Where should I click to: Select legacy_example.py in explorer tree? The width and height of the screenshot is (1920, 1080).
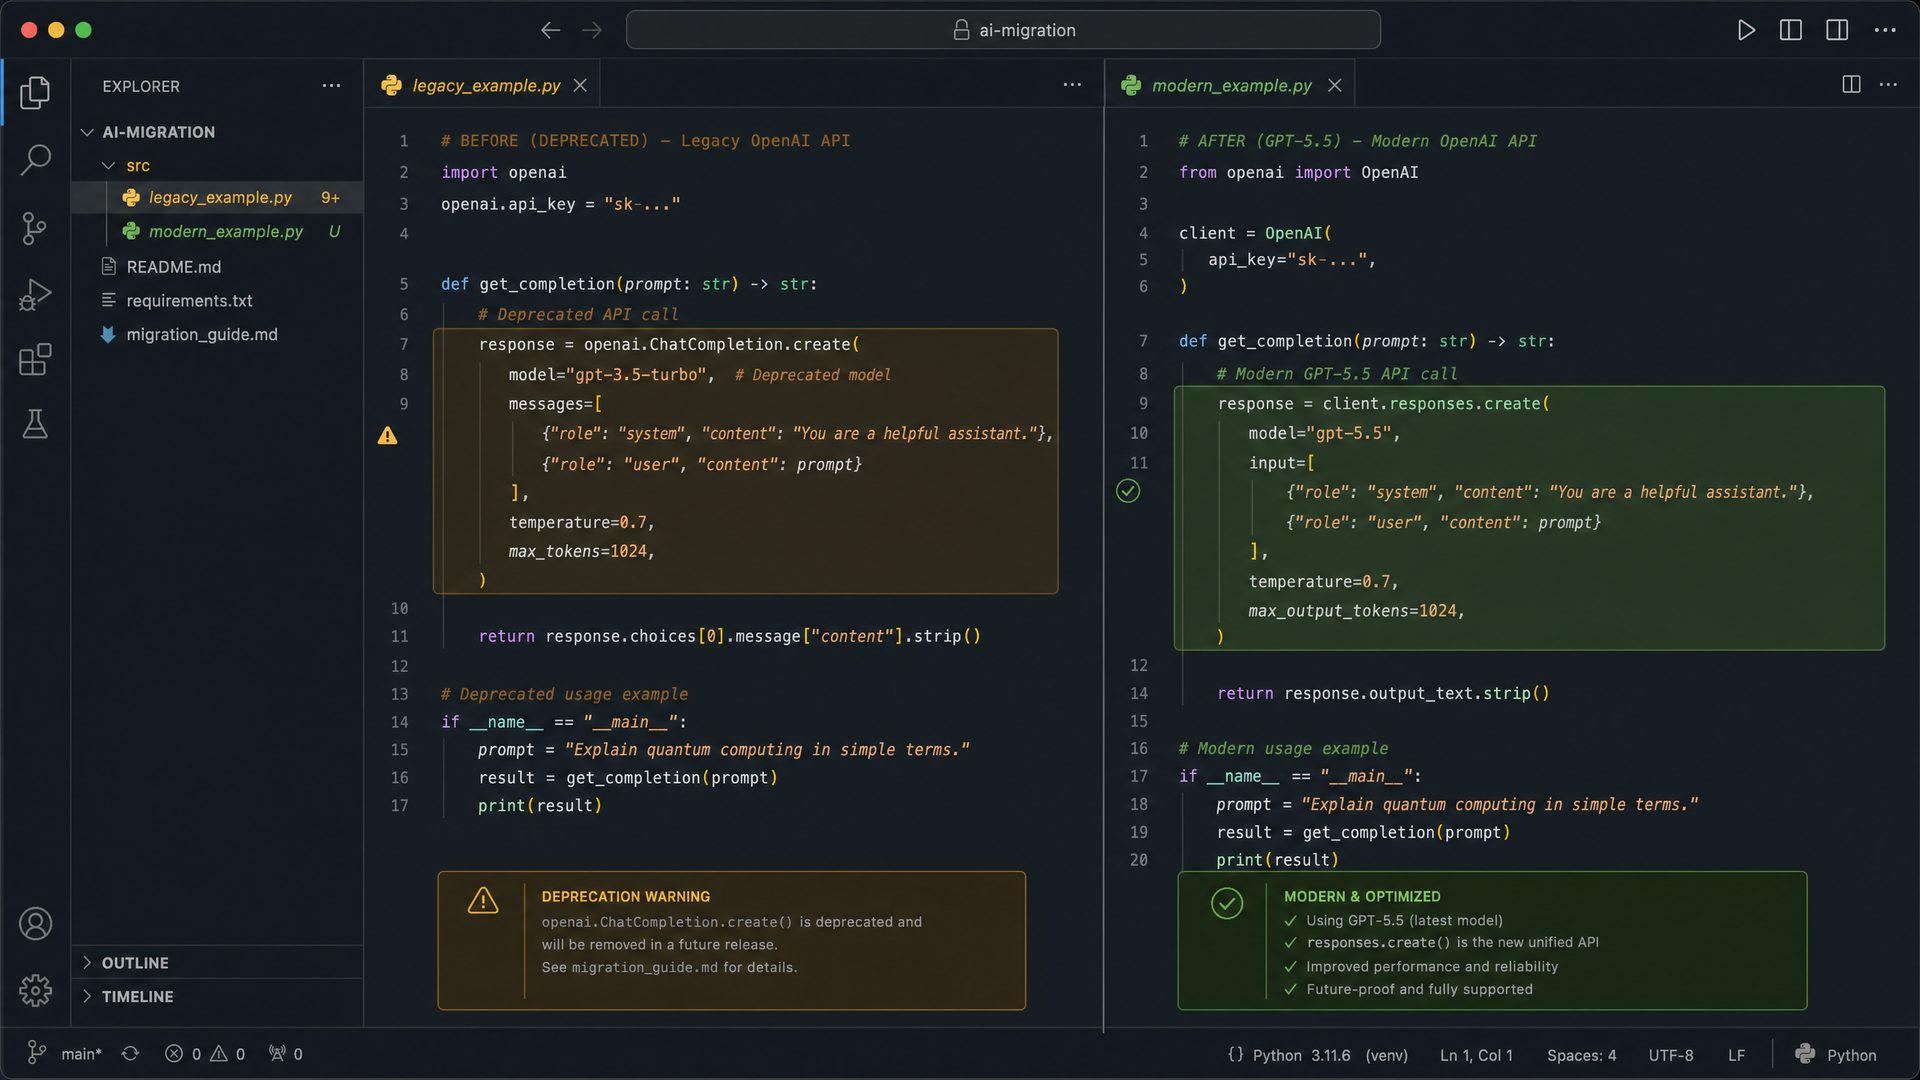click(218, 198)
